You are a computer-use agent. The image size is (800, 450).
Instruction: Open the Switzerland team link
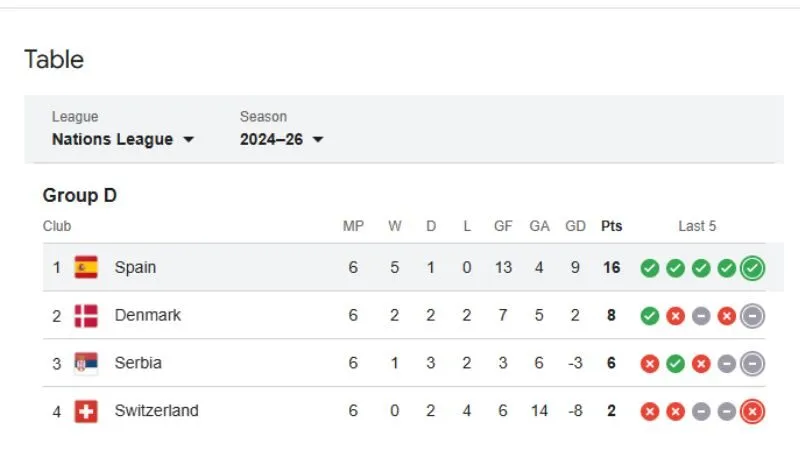tap(156, 411)
